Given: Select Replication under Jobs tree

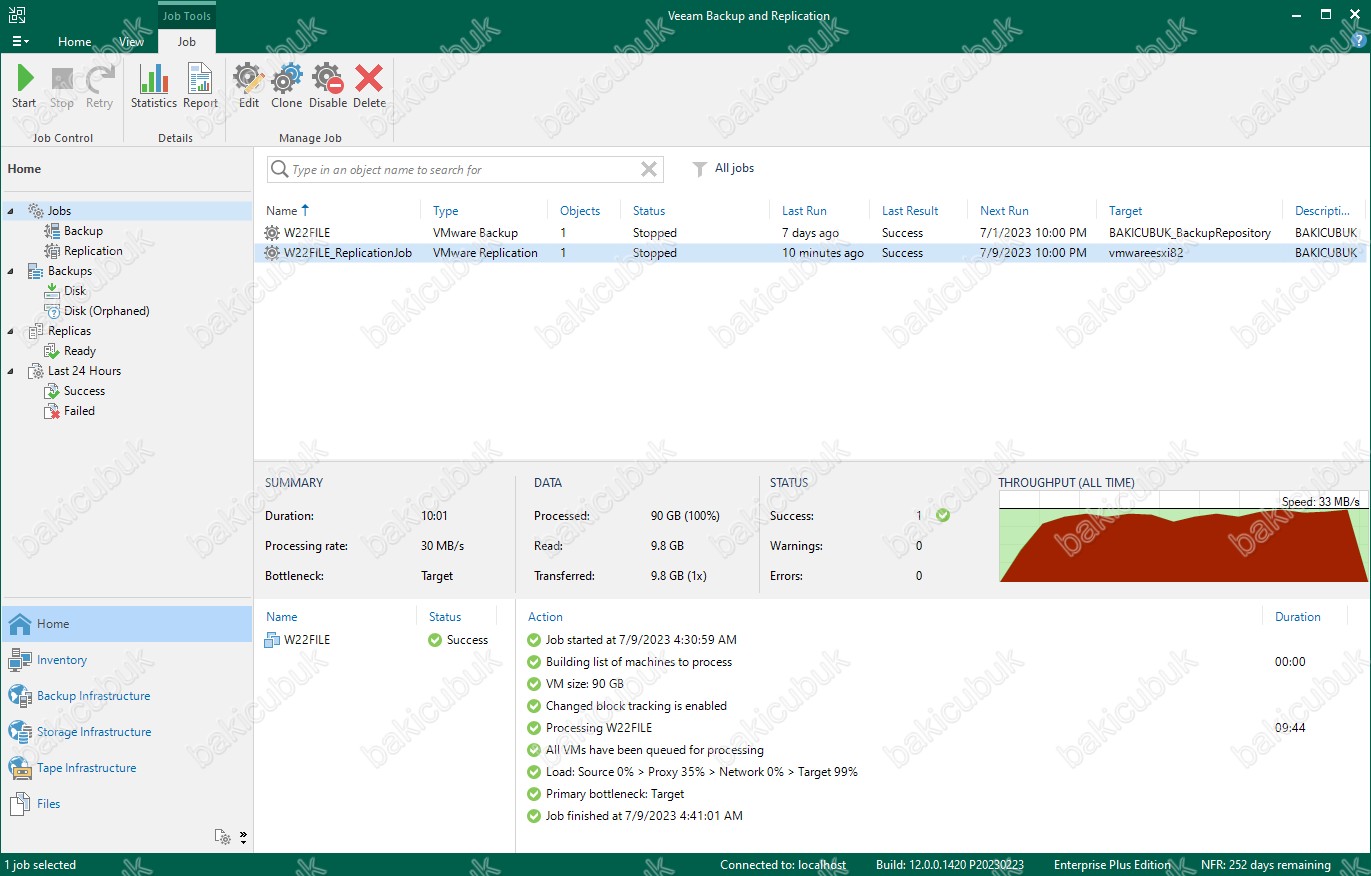Looking at the screenshot, I should [x=93, y=251].
